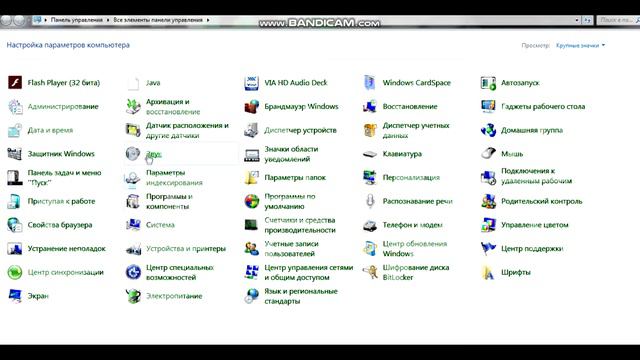This screenshot has height=360, width=640.
Task: Open the Учетные записи пользователей icon
Action: [252, 249]
